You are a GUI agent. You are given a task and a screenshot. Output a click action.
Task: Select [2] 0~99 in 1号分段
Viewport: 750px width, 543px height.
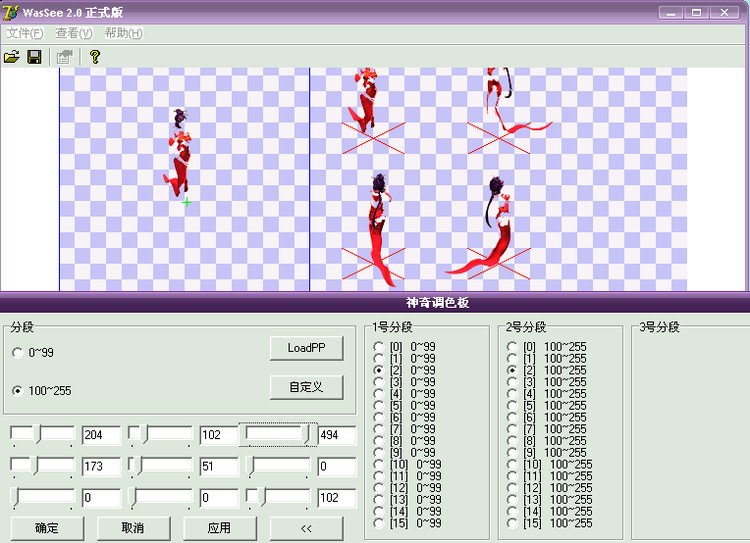(x=405, y=370)
